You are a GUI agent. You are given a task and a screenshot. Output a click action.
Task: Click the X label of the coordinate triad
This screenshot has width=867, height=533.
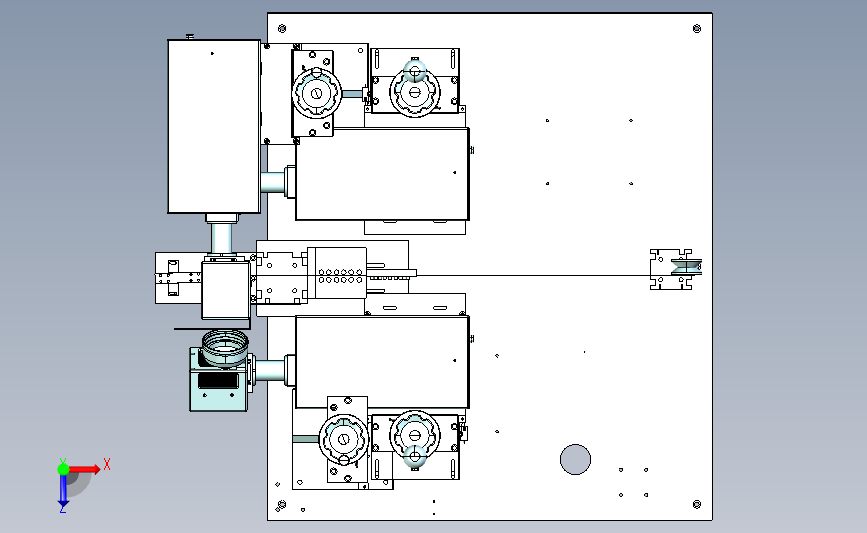(107, 464)
